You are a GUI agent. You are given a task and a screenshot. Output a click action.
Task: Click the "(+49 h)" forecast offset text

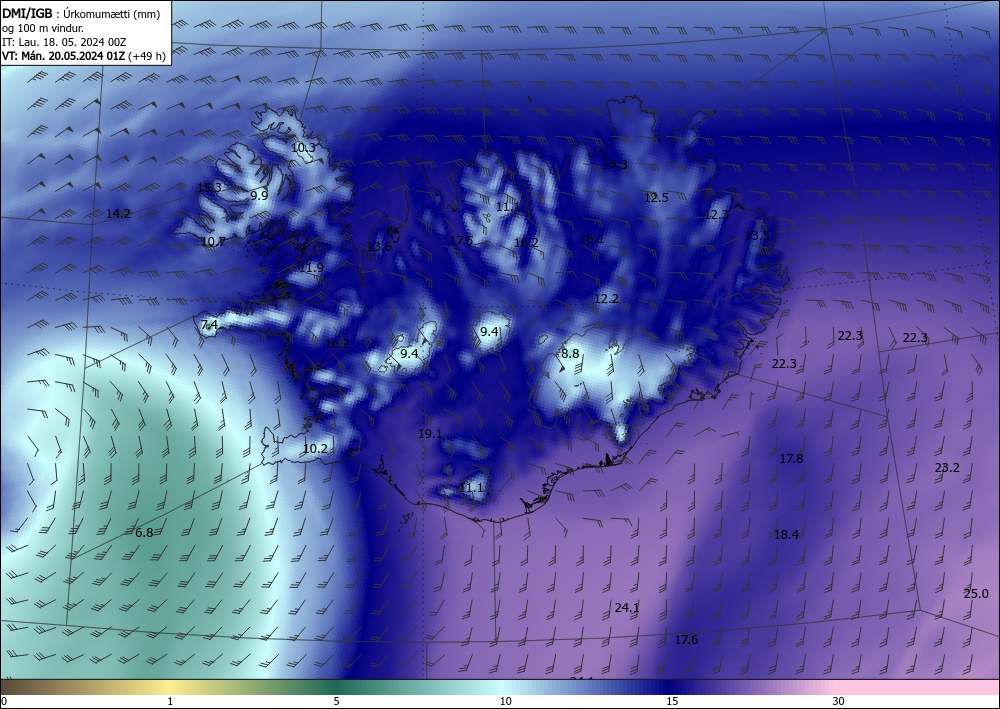(x=147, y=56)
